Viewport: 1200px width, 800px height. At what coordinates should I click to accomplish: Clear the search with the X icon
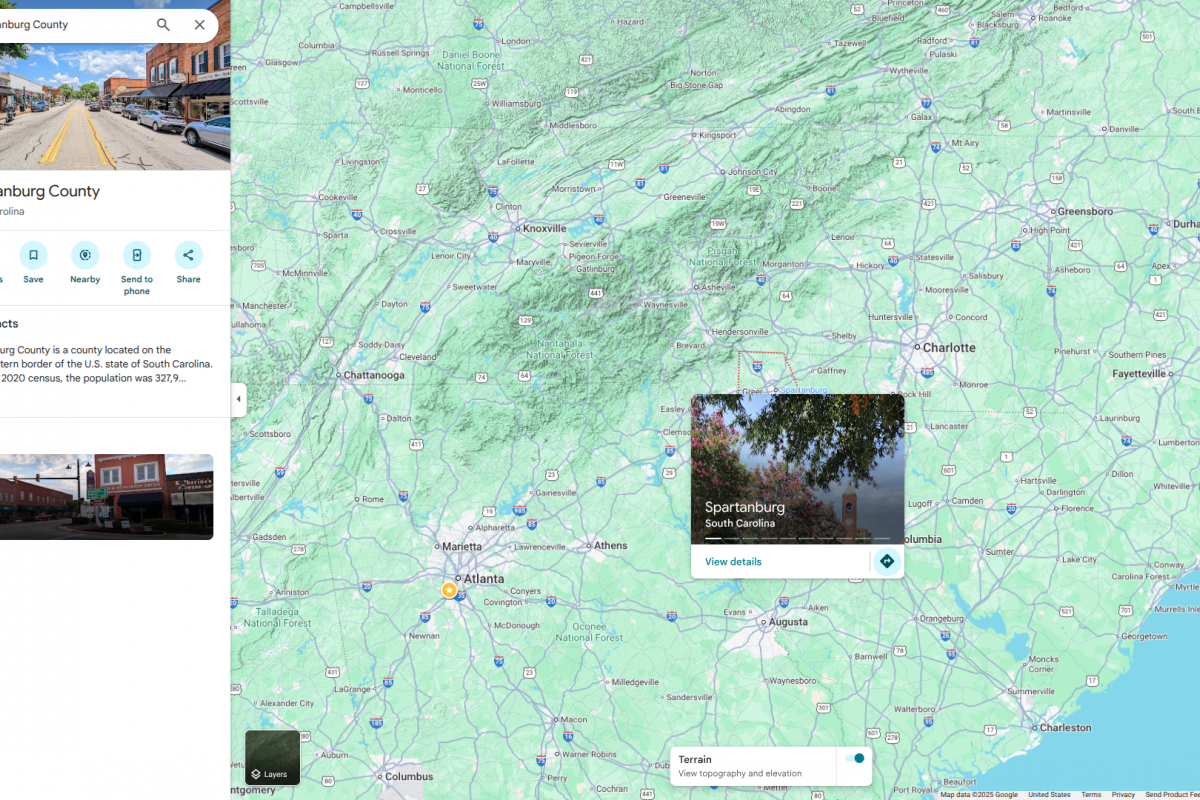(199, 25)
